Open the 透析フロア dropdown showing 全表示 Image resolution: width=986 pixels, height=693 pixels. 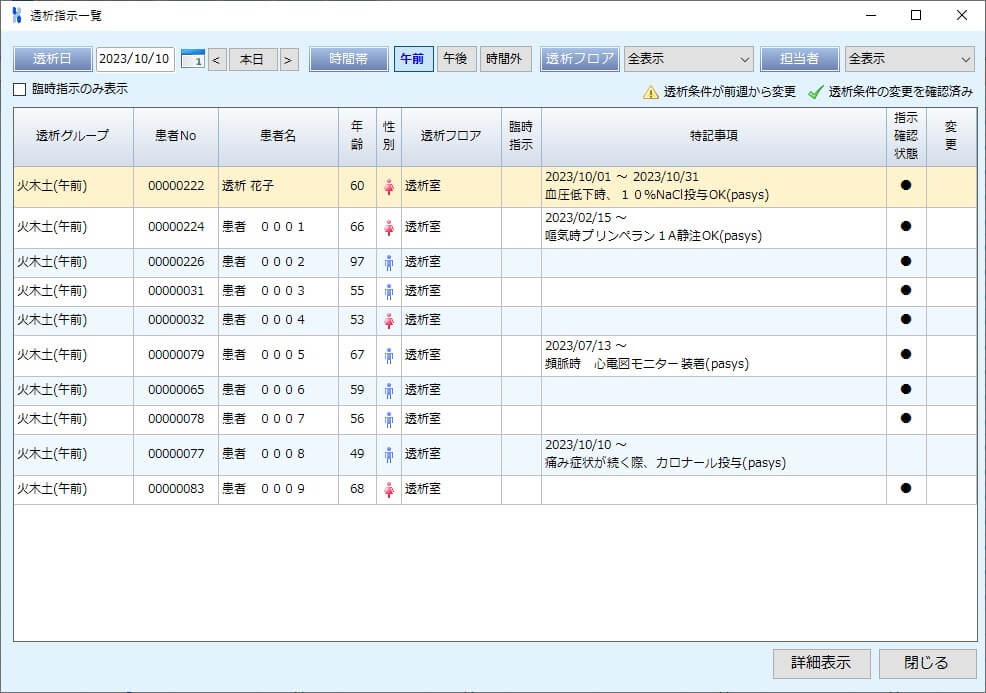688,58
